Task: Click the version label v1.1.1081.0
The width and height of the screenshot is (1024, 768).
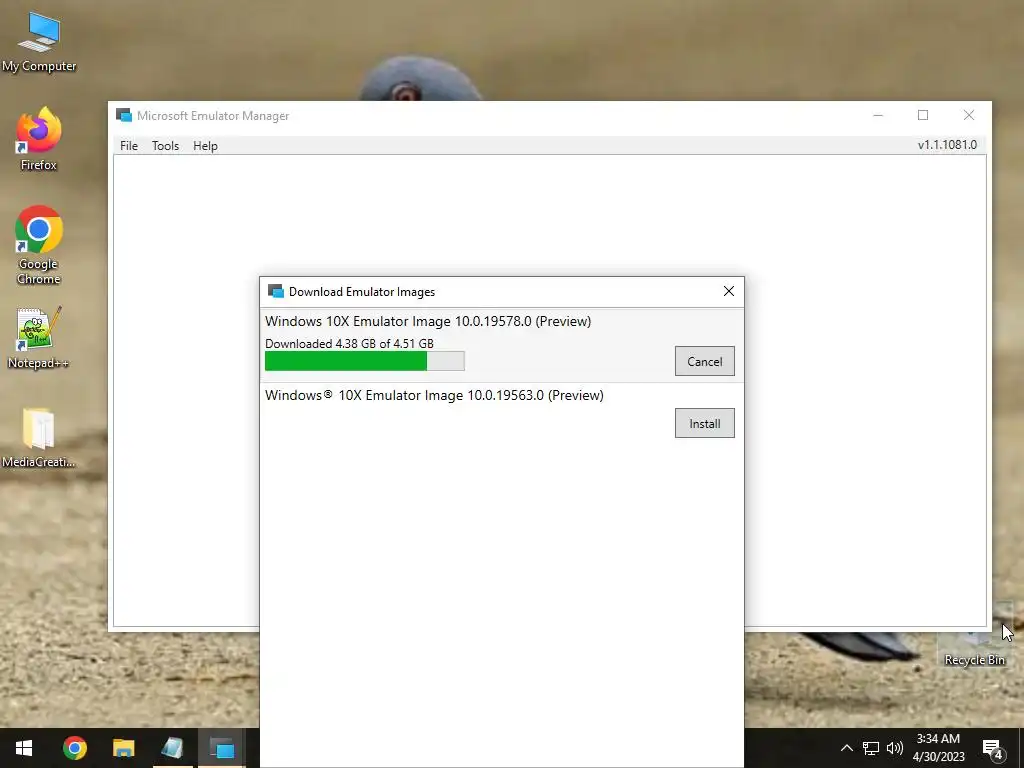Action: [947, 145]
